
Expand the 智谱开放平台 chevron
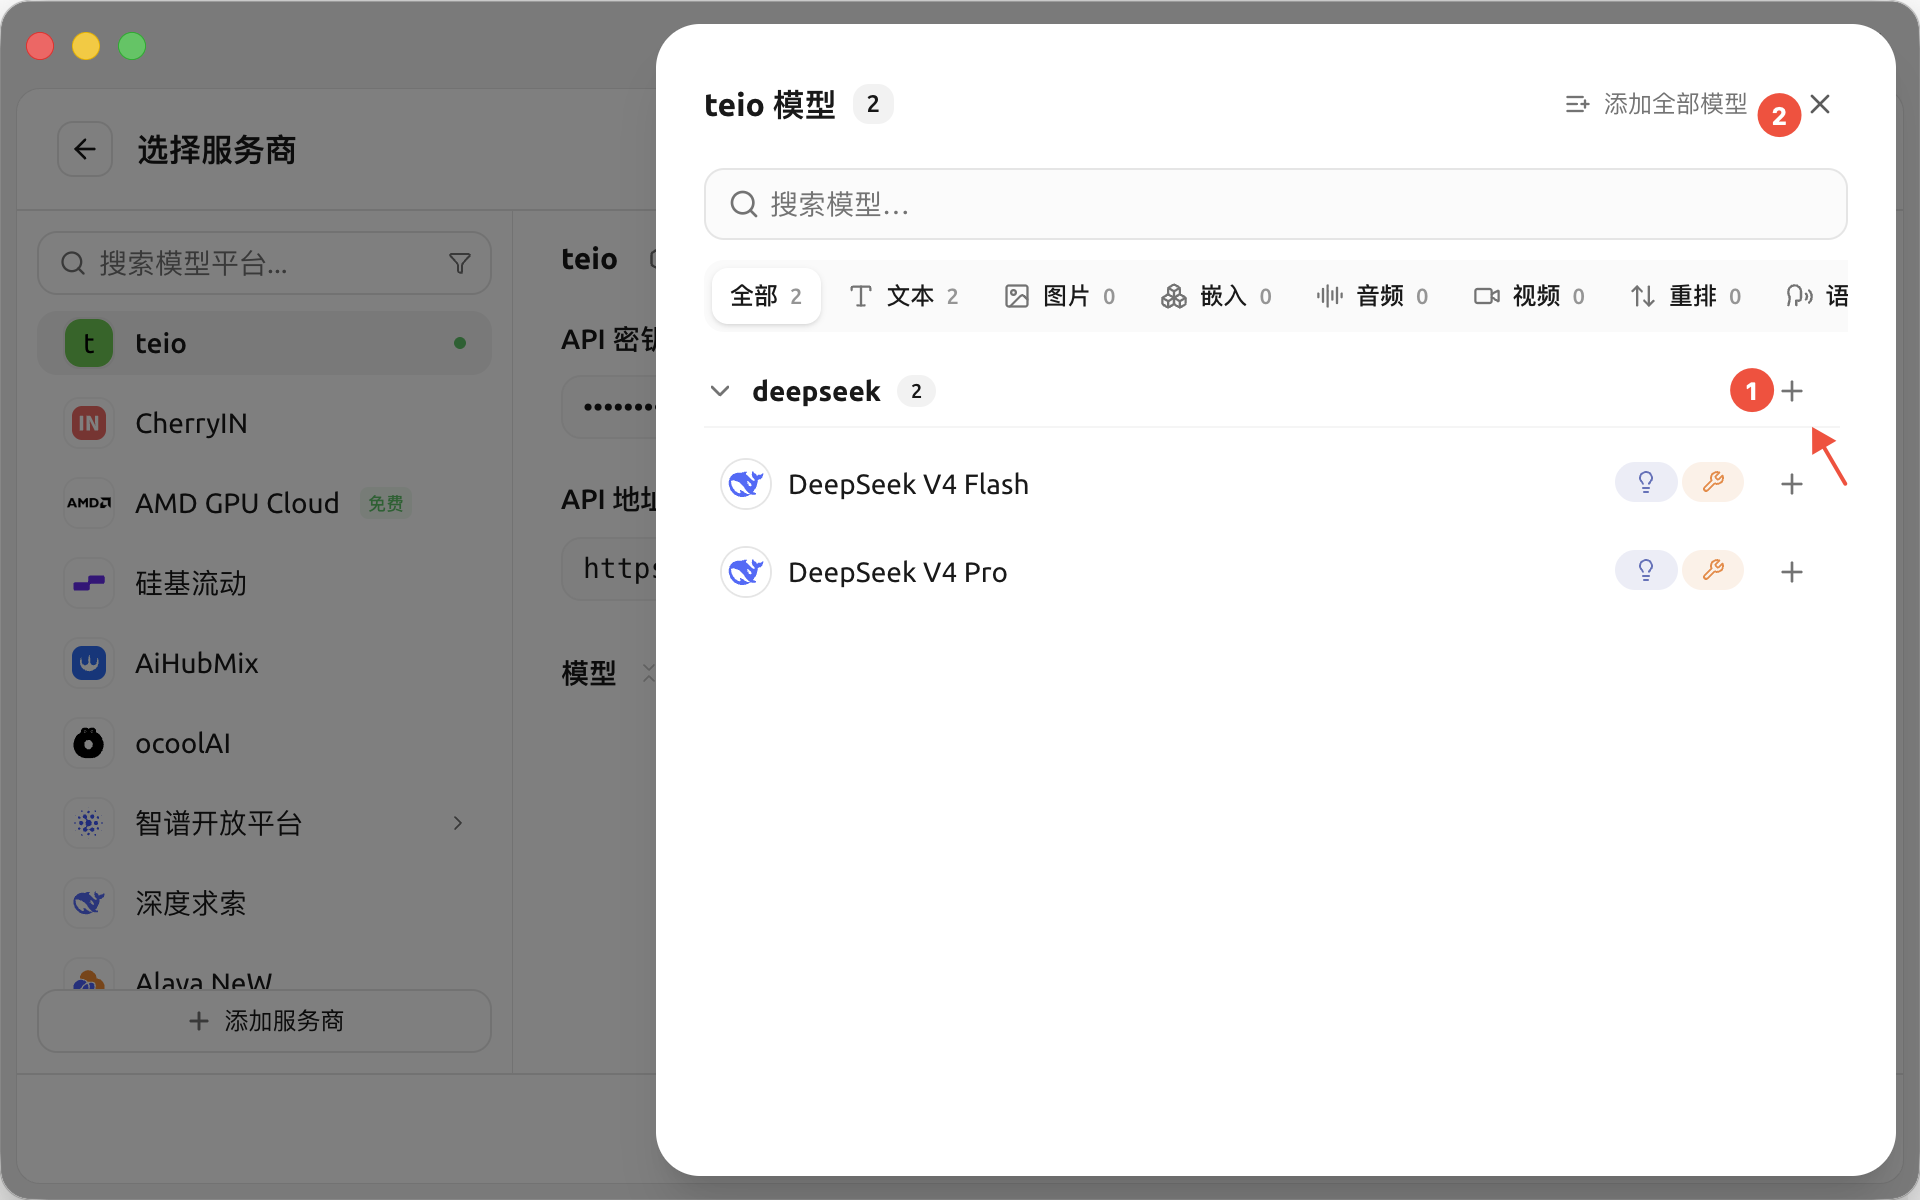[458, 823]
